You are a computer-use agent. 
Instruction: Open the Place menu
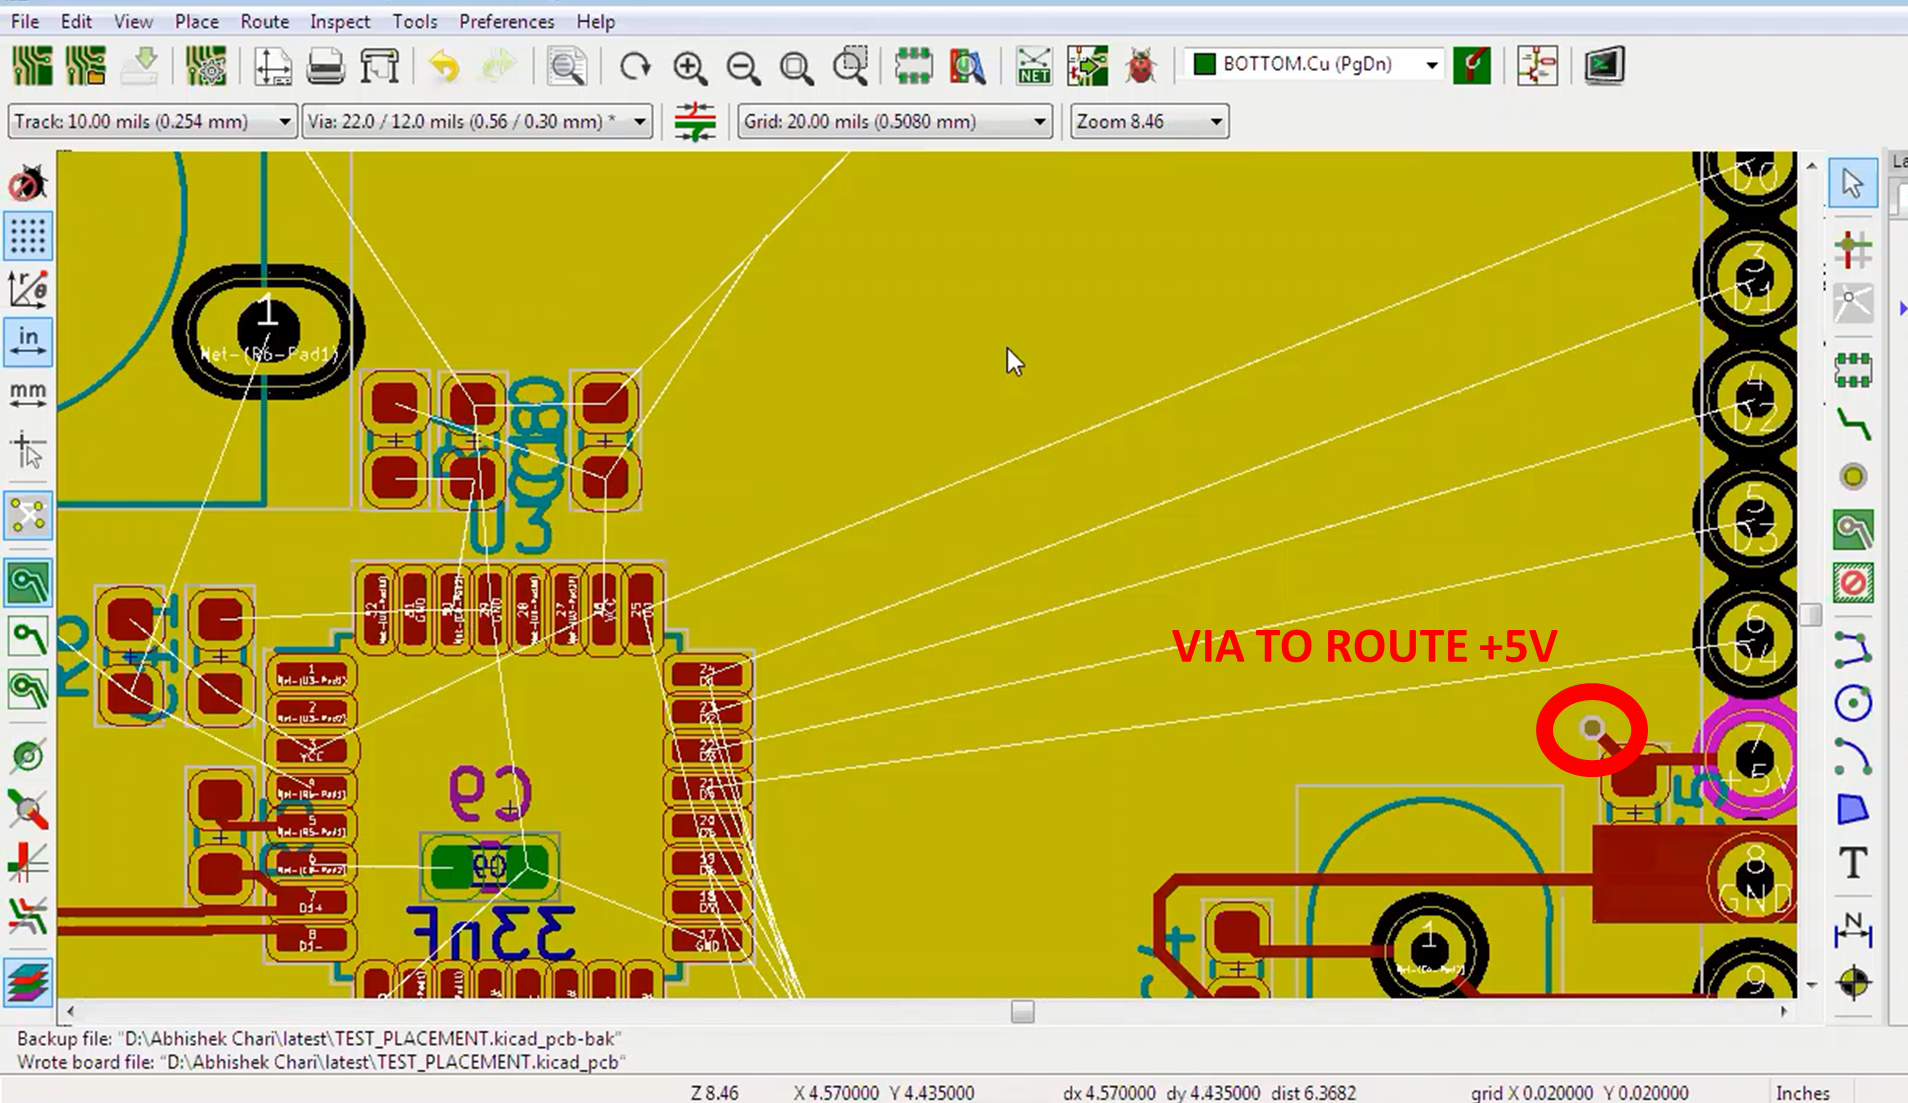[196, 21]
